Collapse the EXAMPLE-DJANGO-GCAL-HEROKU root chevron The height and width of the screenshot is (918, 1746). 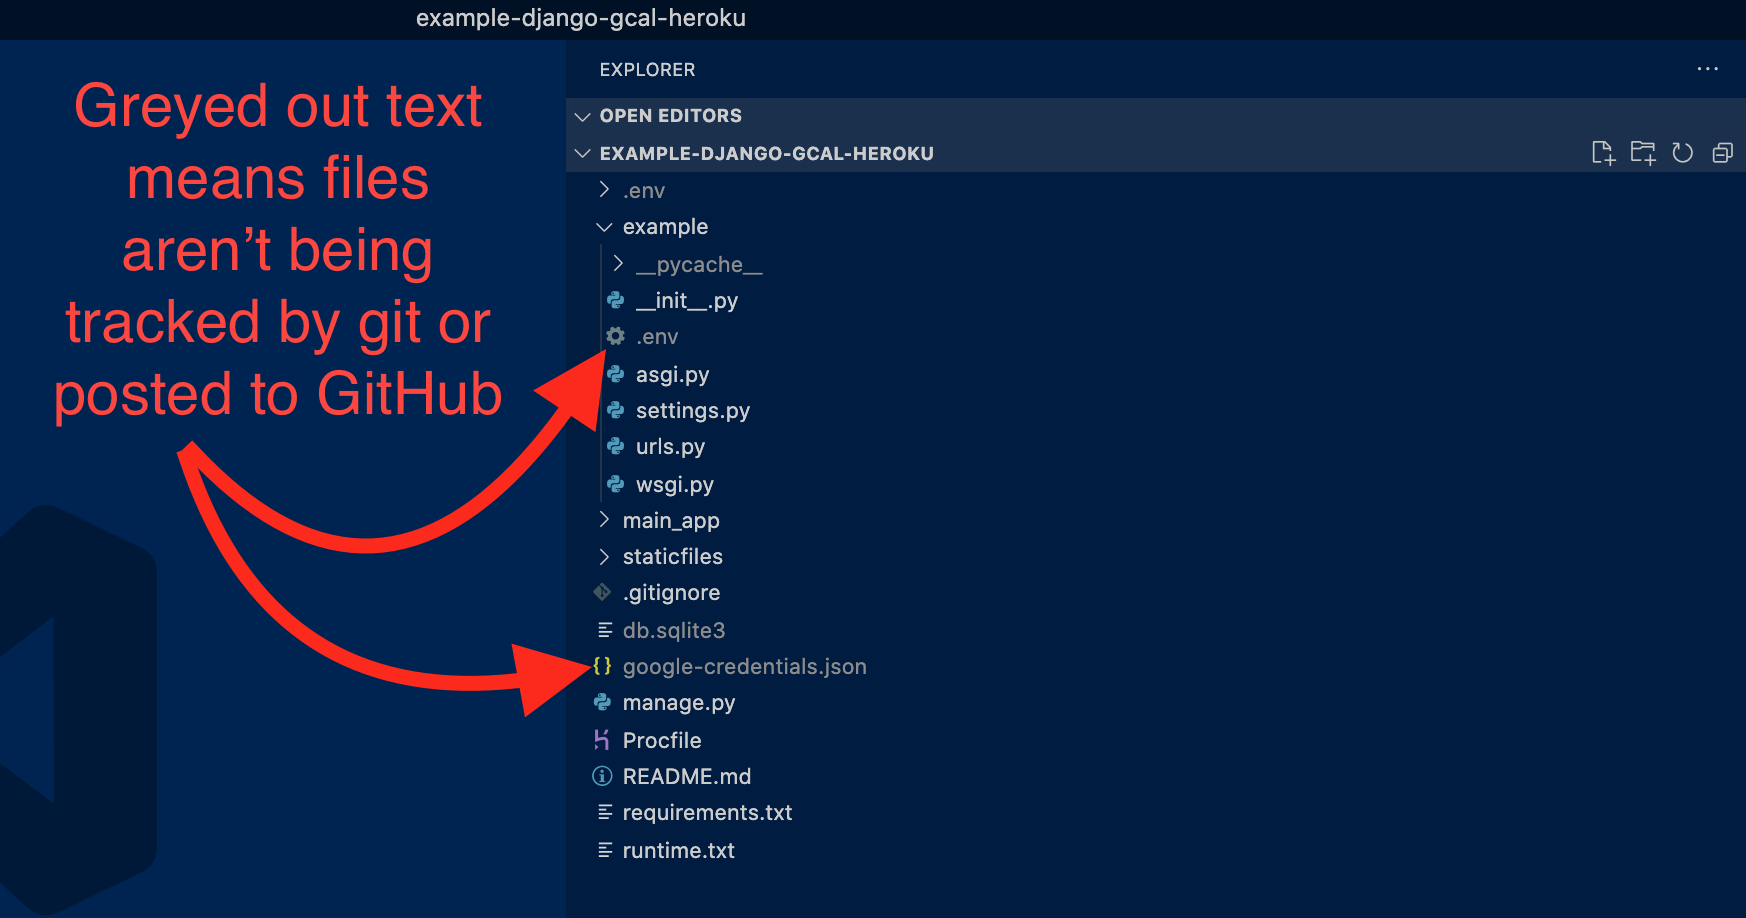tap(582, 153)
